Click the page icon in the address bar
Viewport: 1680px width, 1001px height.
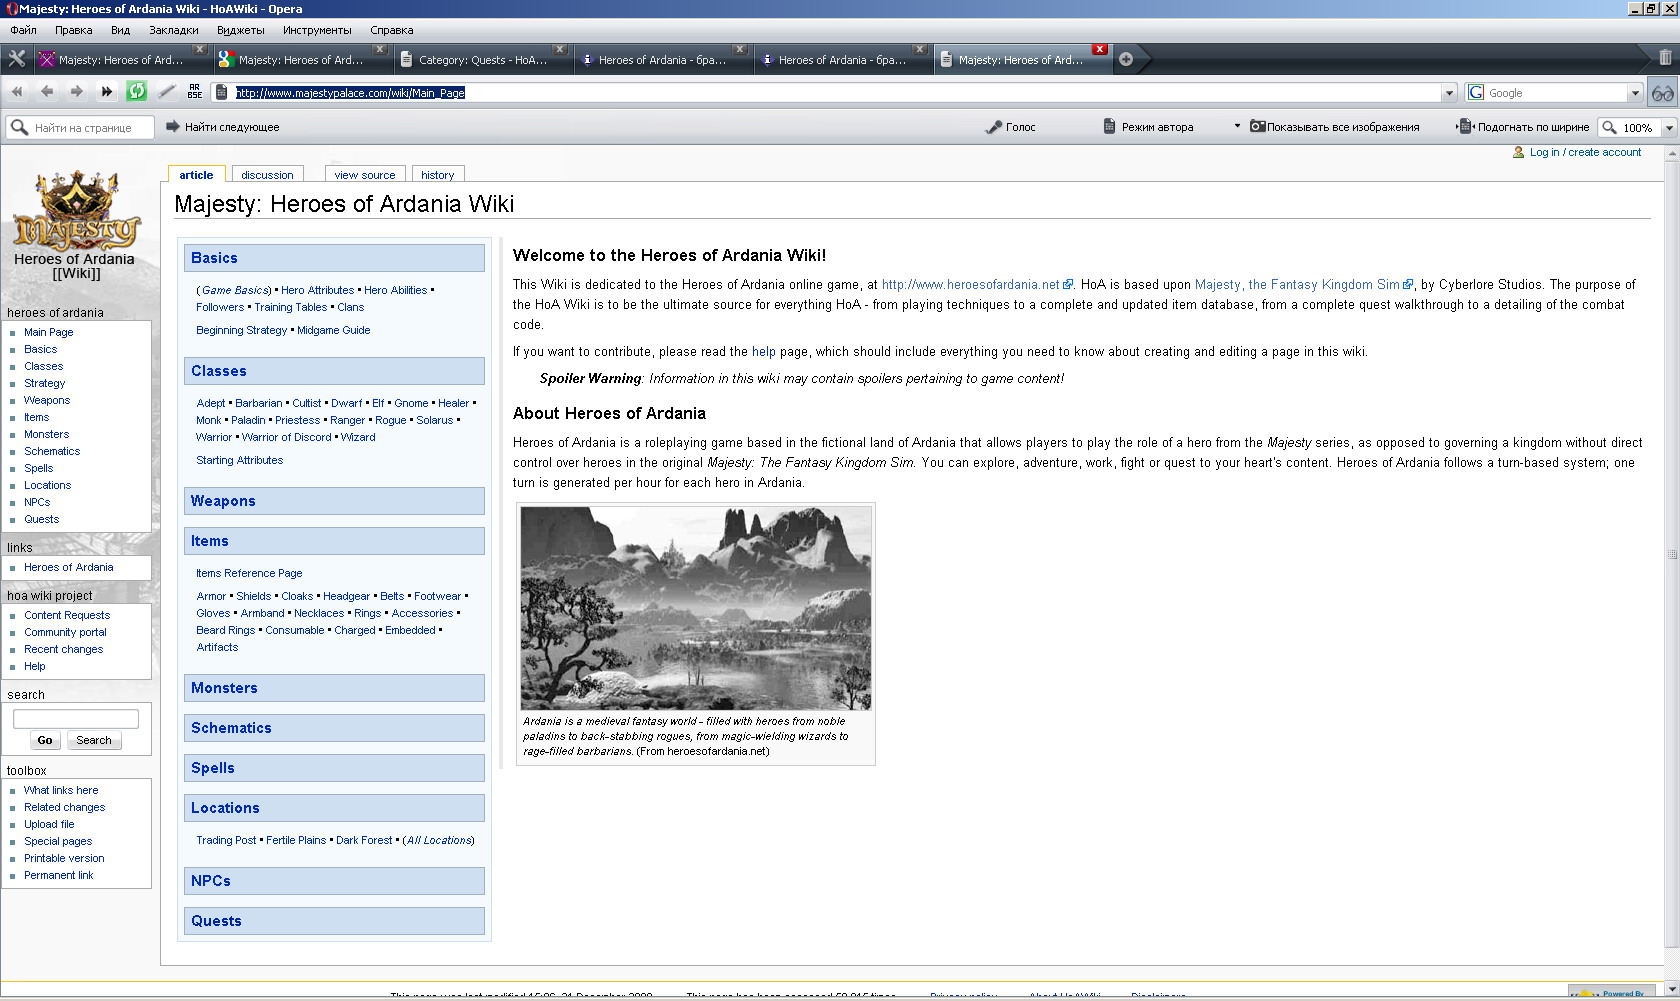point(222,93)
